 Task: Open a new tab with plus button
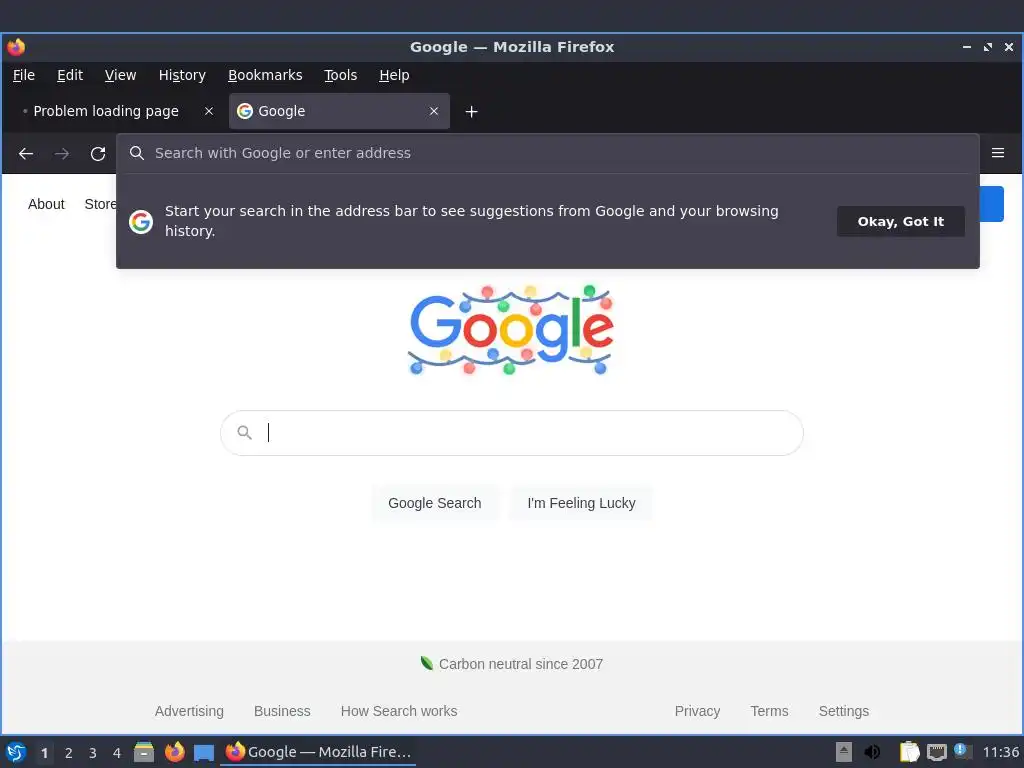click(472, 112)
